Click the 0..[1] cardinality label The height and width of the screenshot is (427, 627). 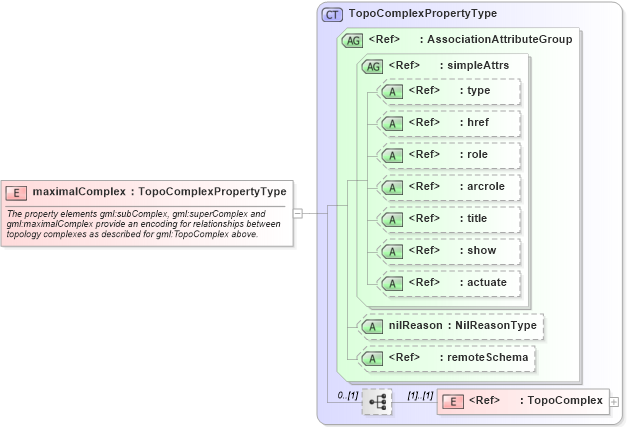click(x=347, y=396)
